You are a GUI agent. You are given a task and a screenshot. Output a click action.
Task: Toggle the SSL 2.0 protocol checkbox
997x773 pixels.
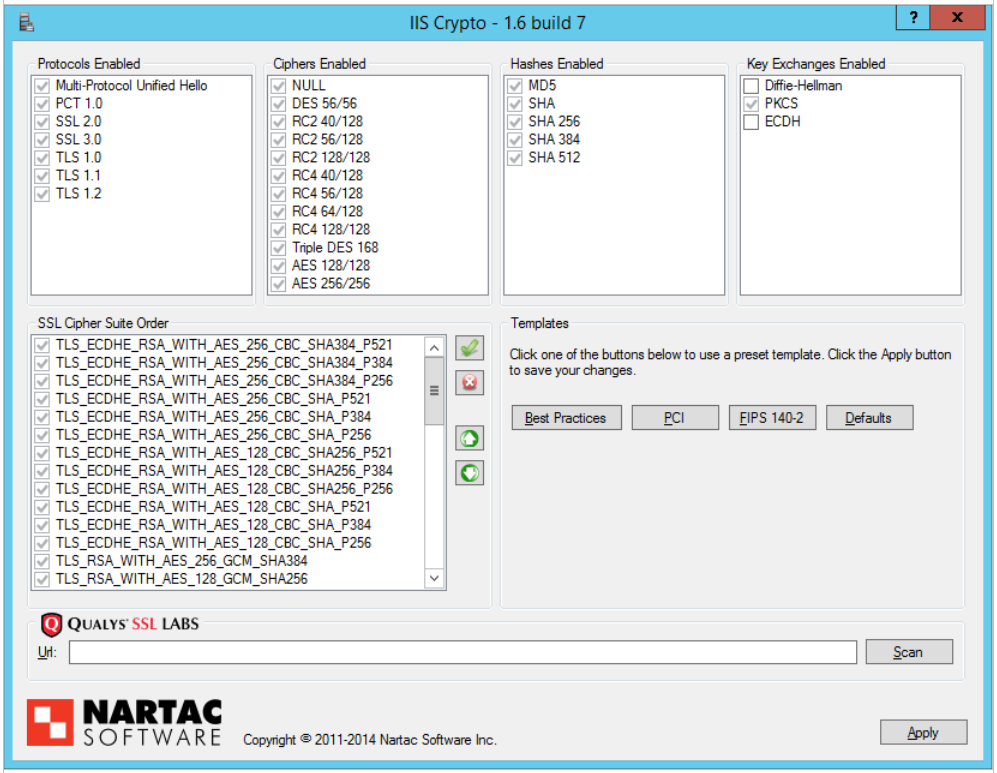(x=42, y=122)
